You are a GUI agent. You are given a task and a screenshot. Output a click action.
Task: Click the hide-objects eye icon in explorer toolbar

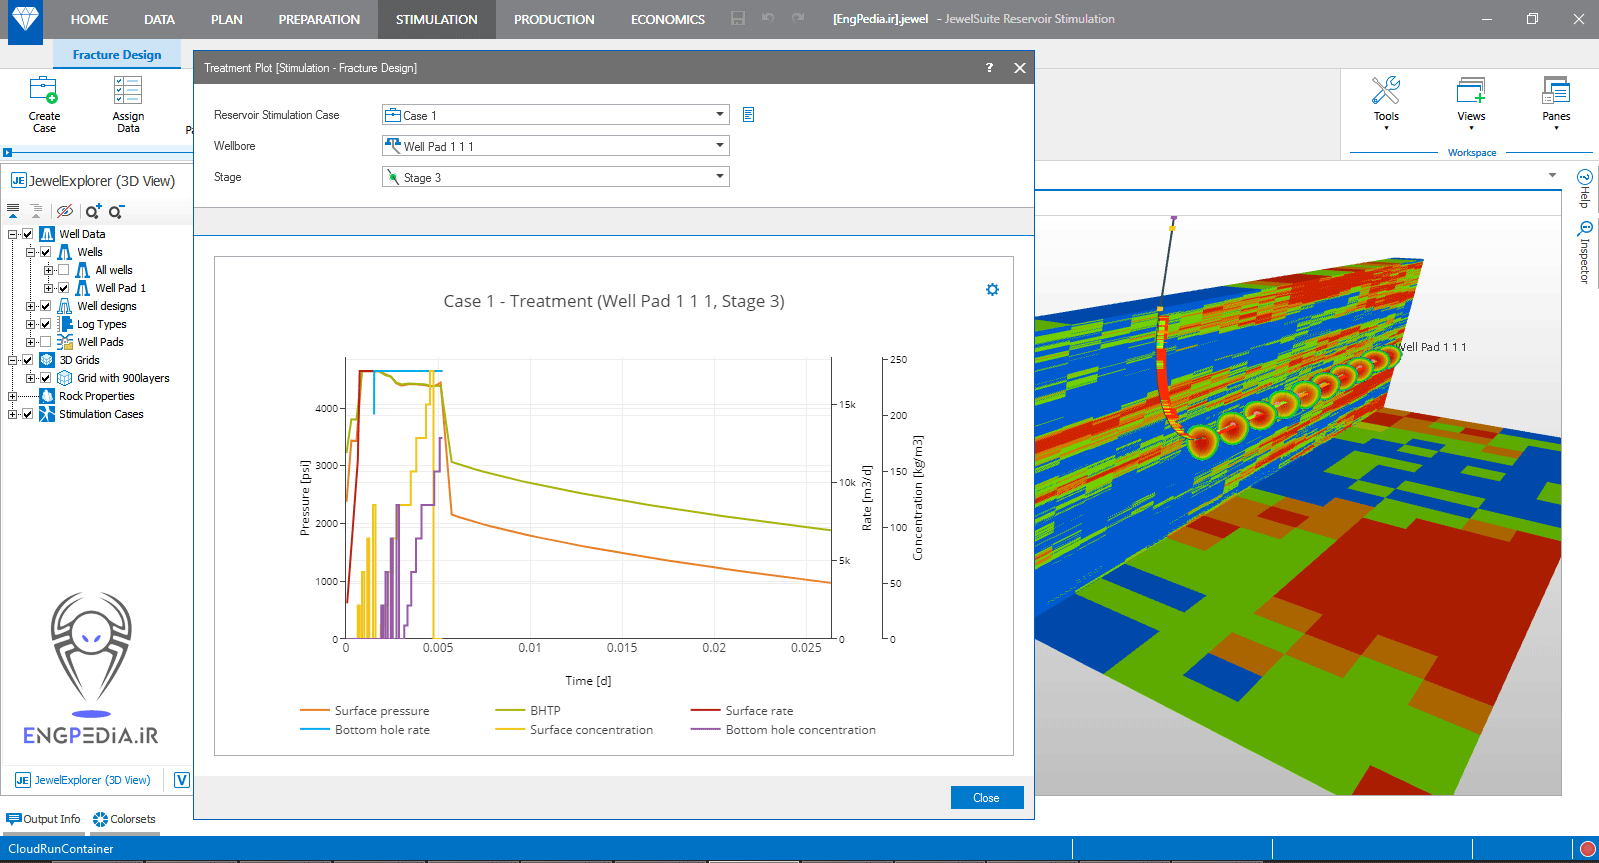tap(65, 211)
